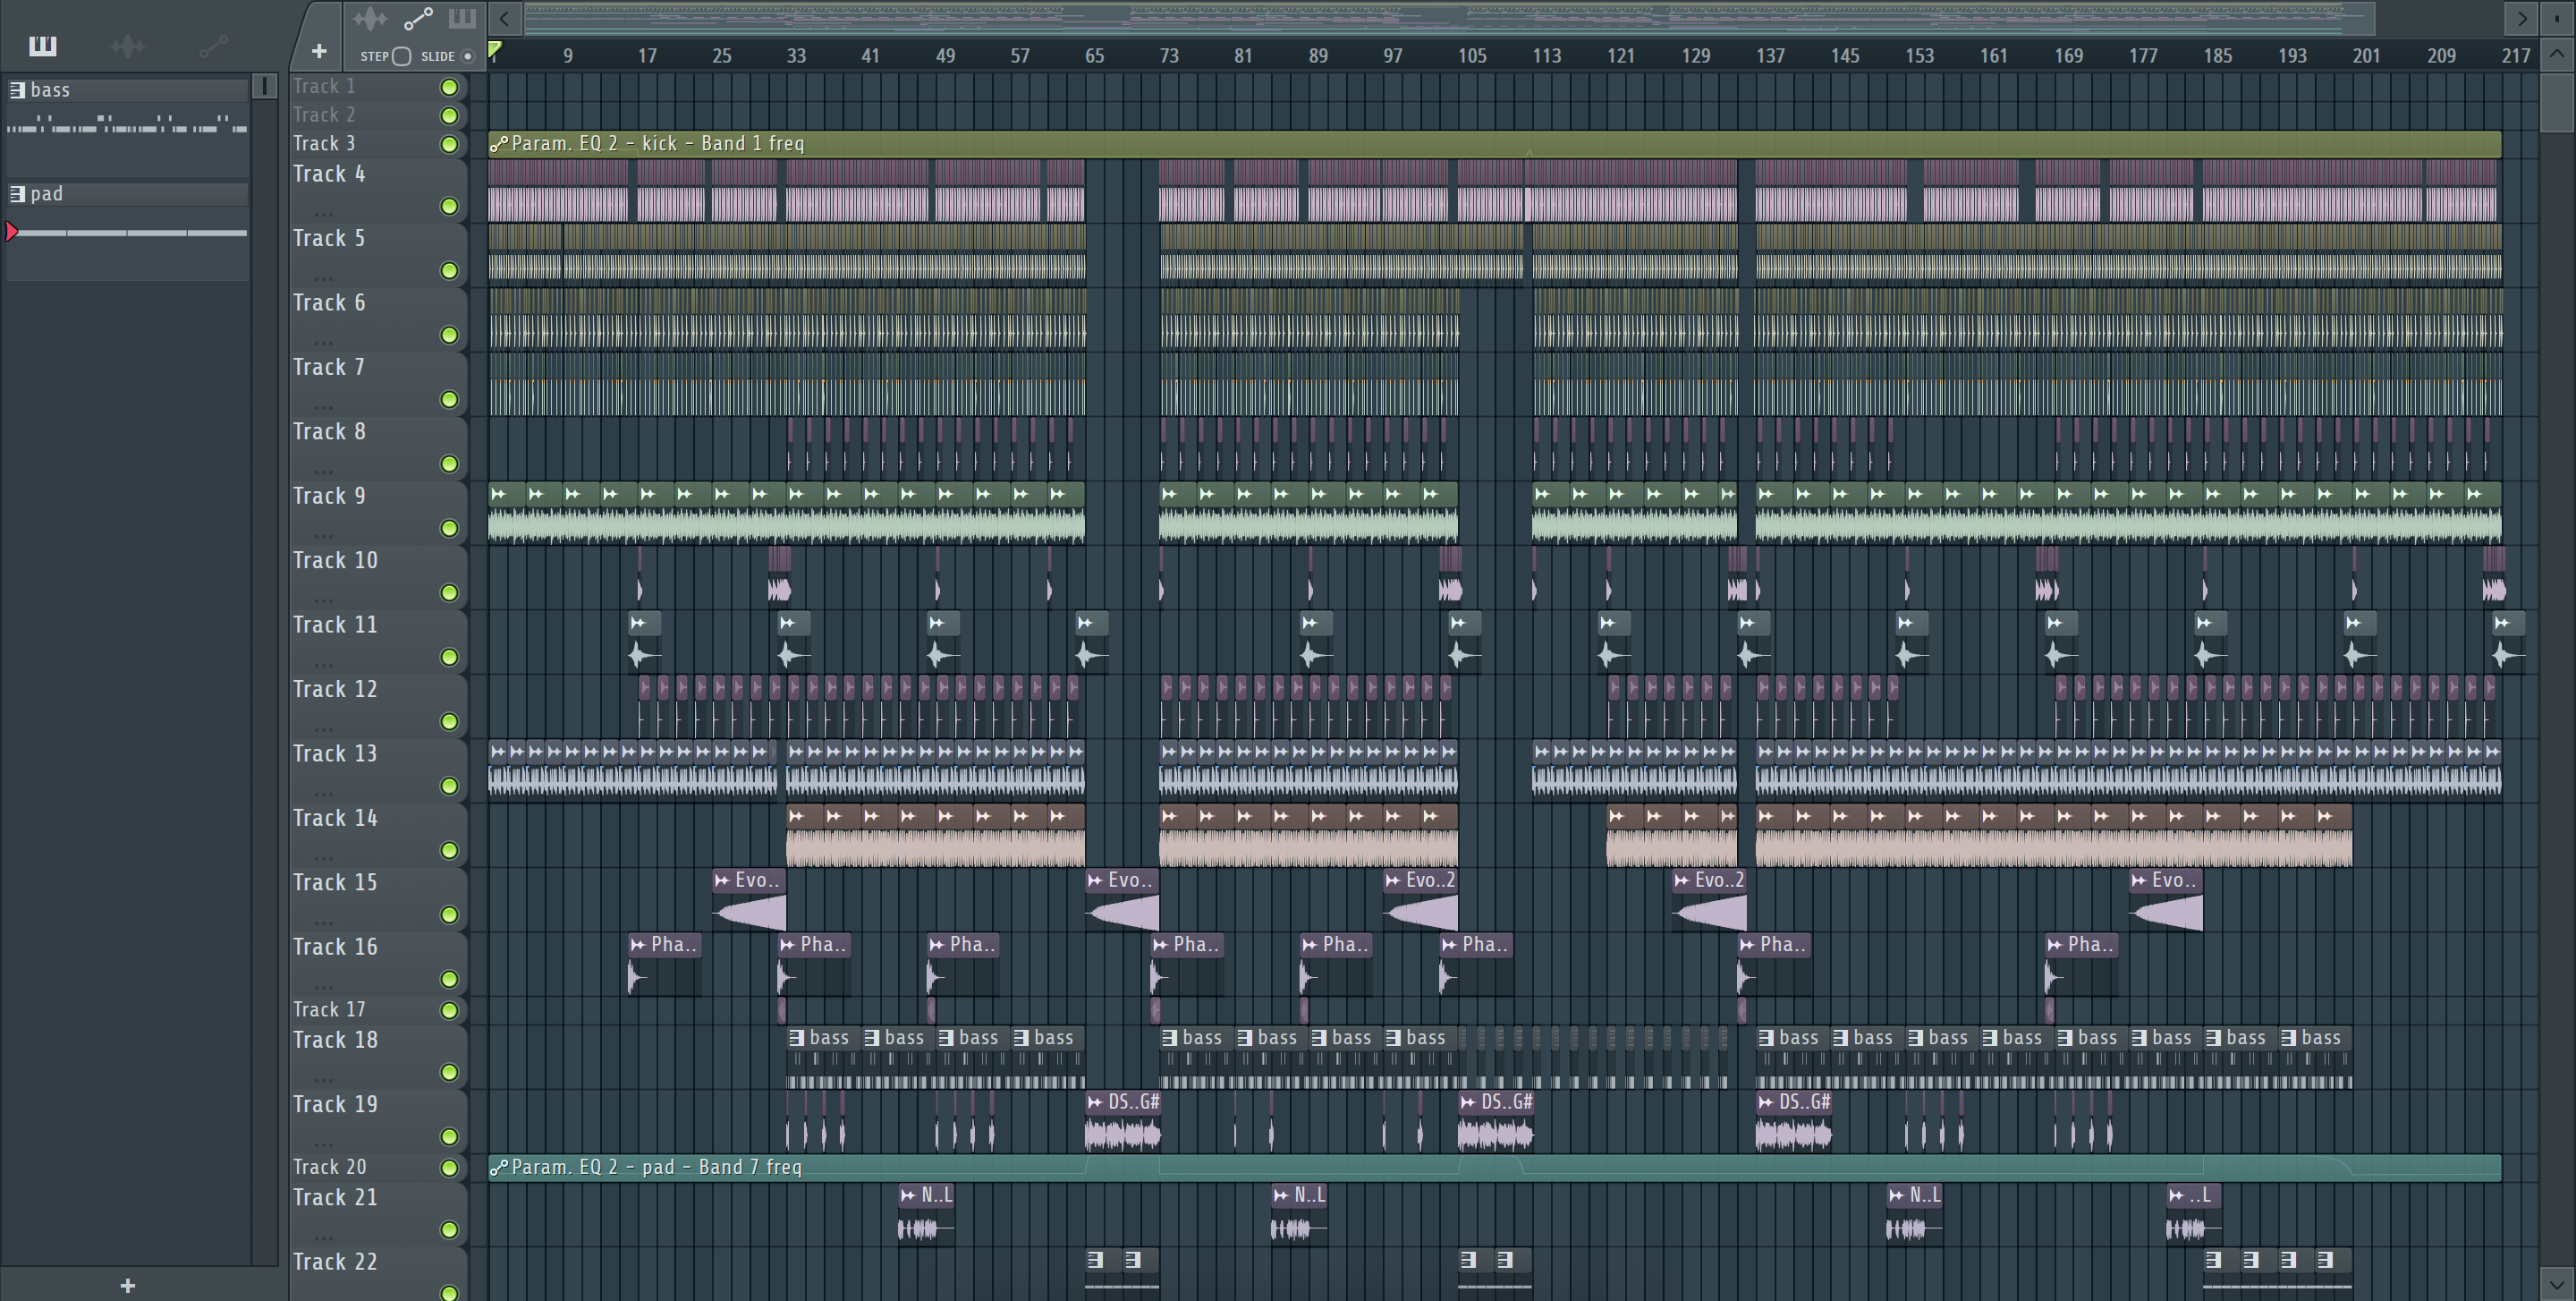Click the playlist overview horizontal scrollbar
Screen dimensions: 2576x1301
[1450, 18]
